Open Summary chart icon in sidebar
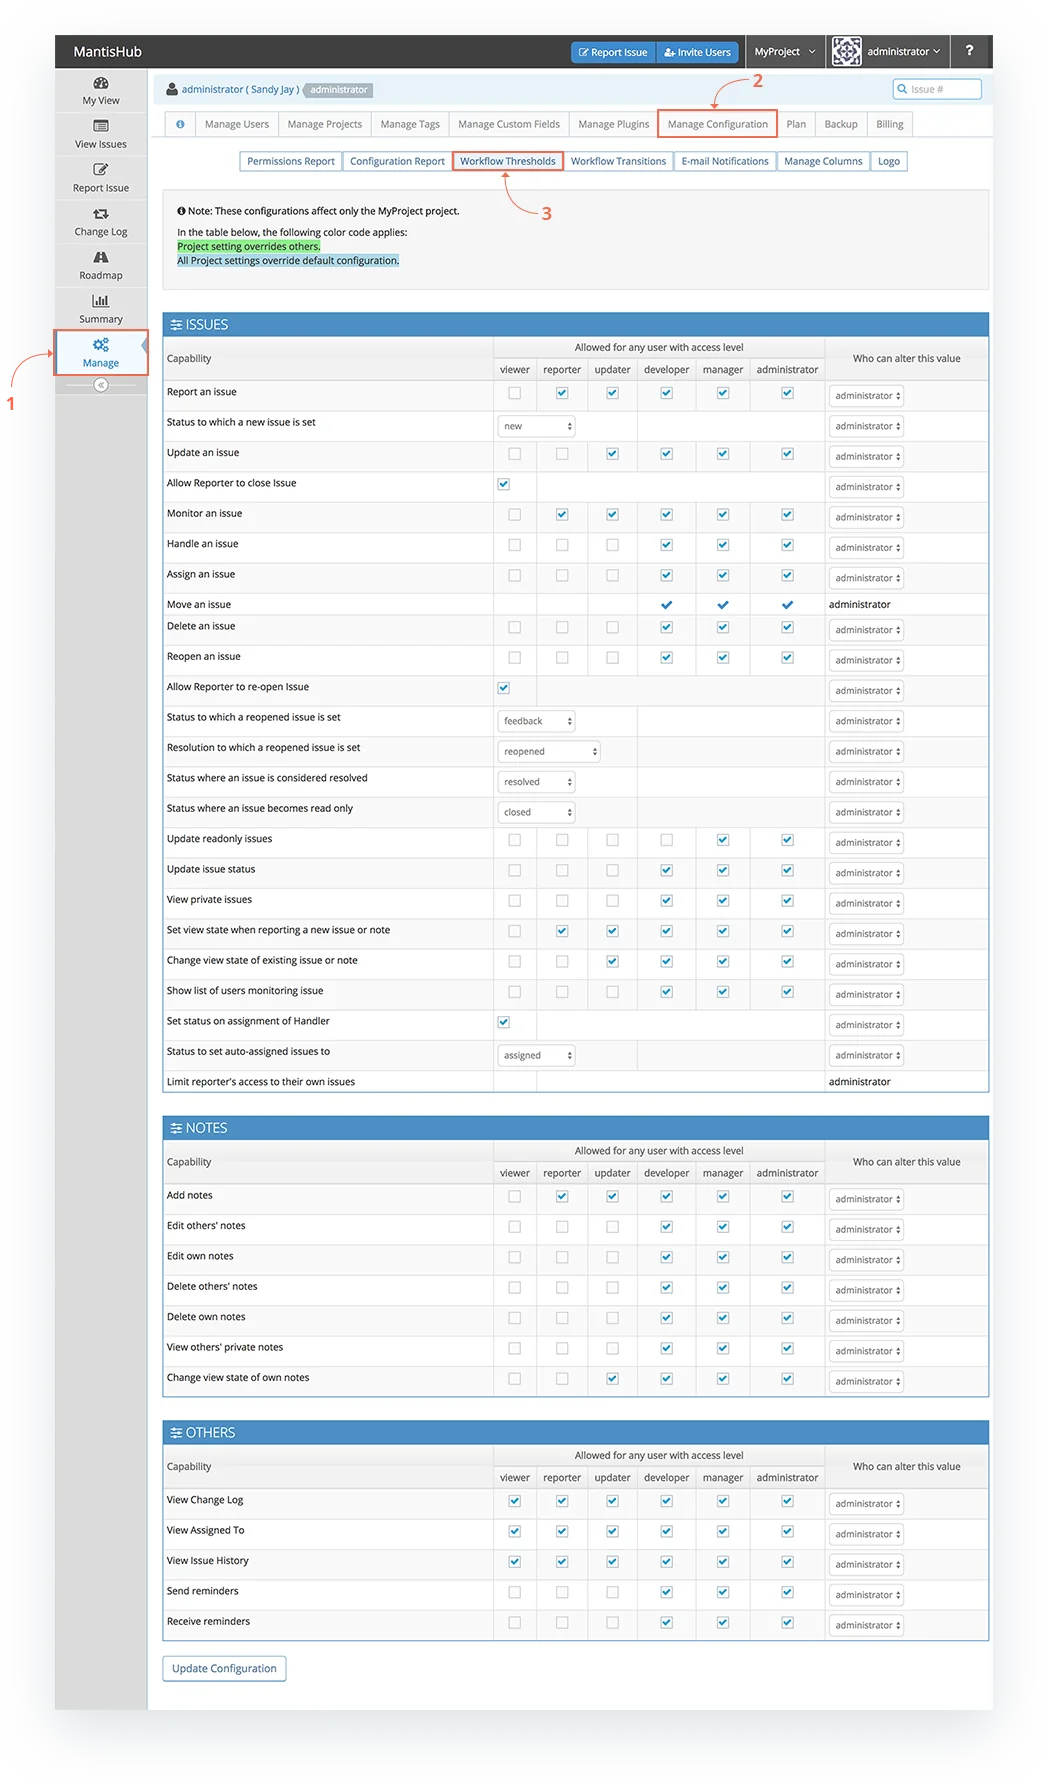Screen dimensions: 1048x1785 [x=100, y=301]
